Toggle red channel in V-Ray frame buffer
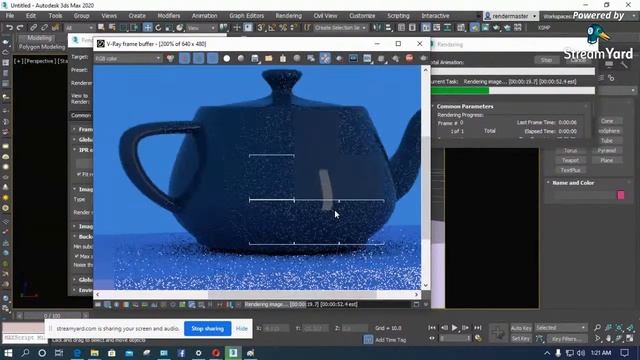 pos(184,58)
